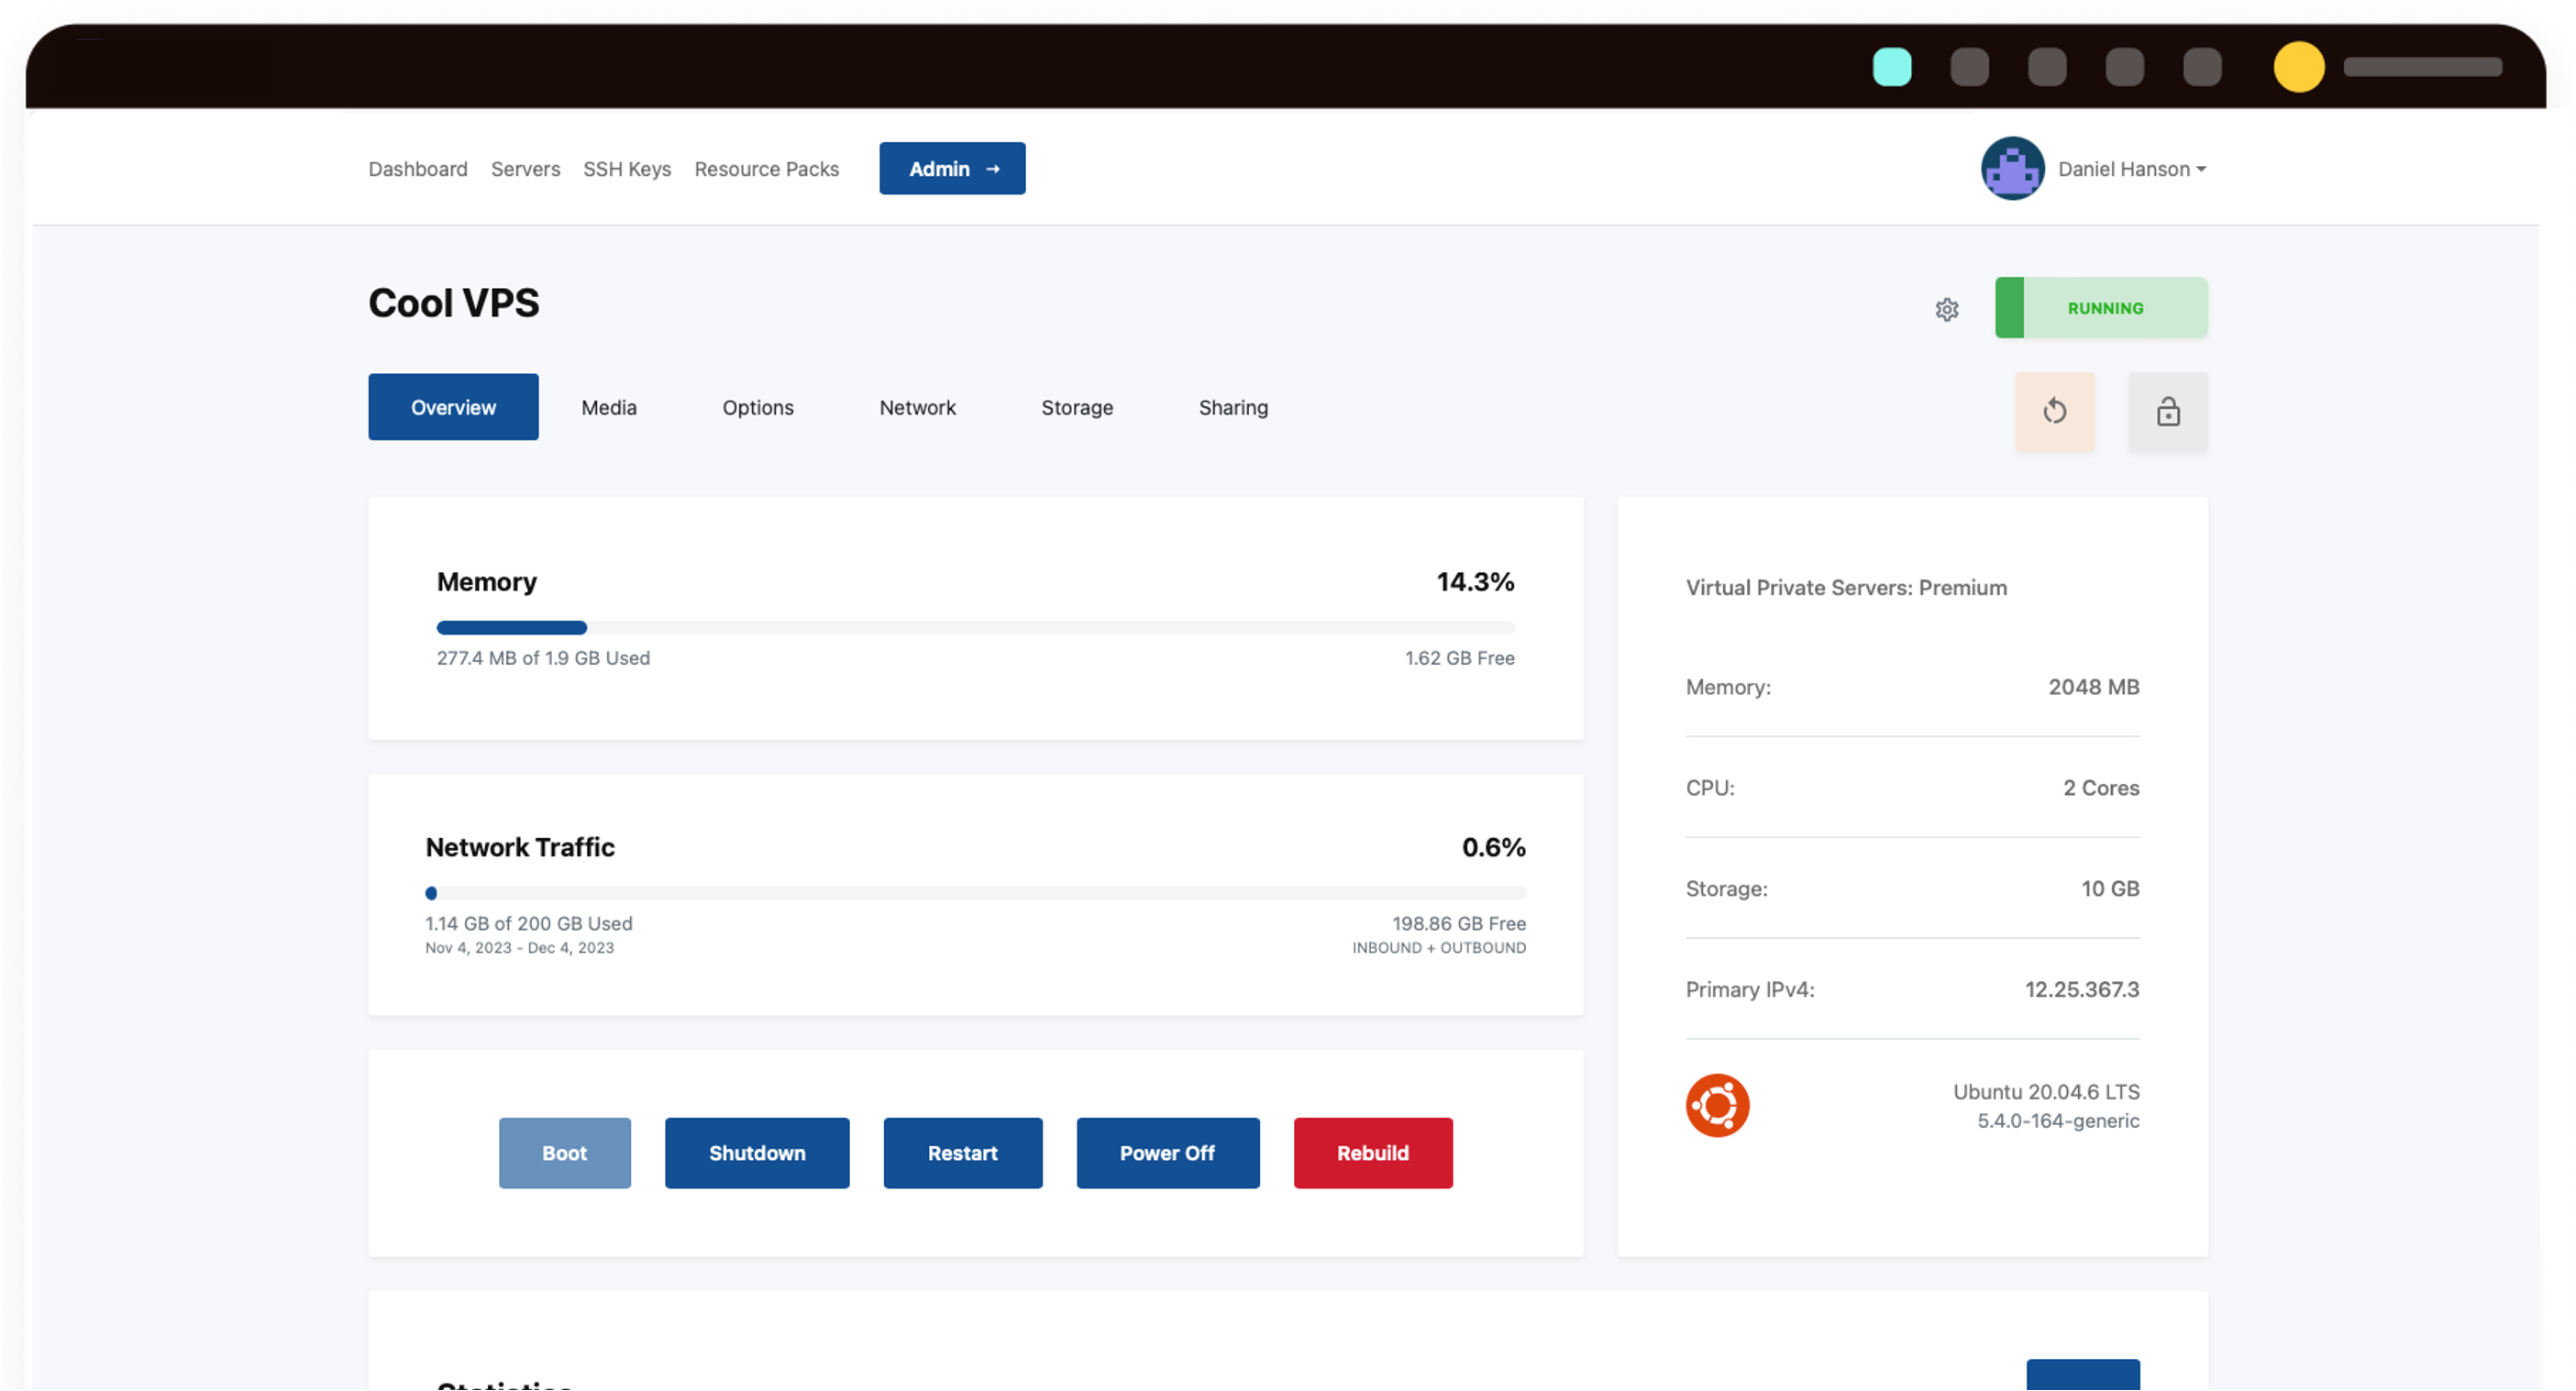Click the Restart button
This screenshot has width=2576, height=1391.
(962, 1153)
